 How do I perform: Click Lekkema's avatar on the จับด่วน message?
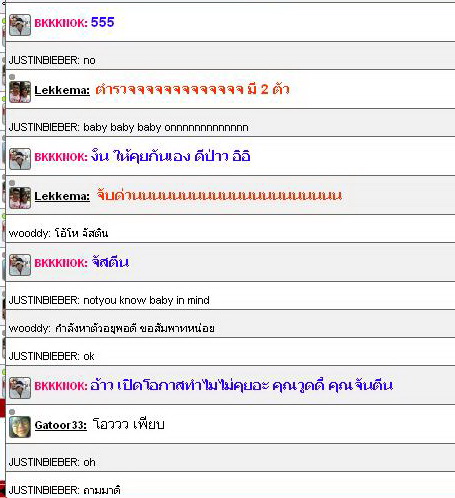point(20,198)
